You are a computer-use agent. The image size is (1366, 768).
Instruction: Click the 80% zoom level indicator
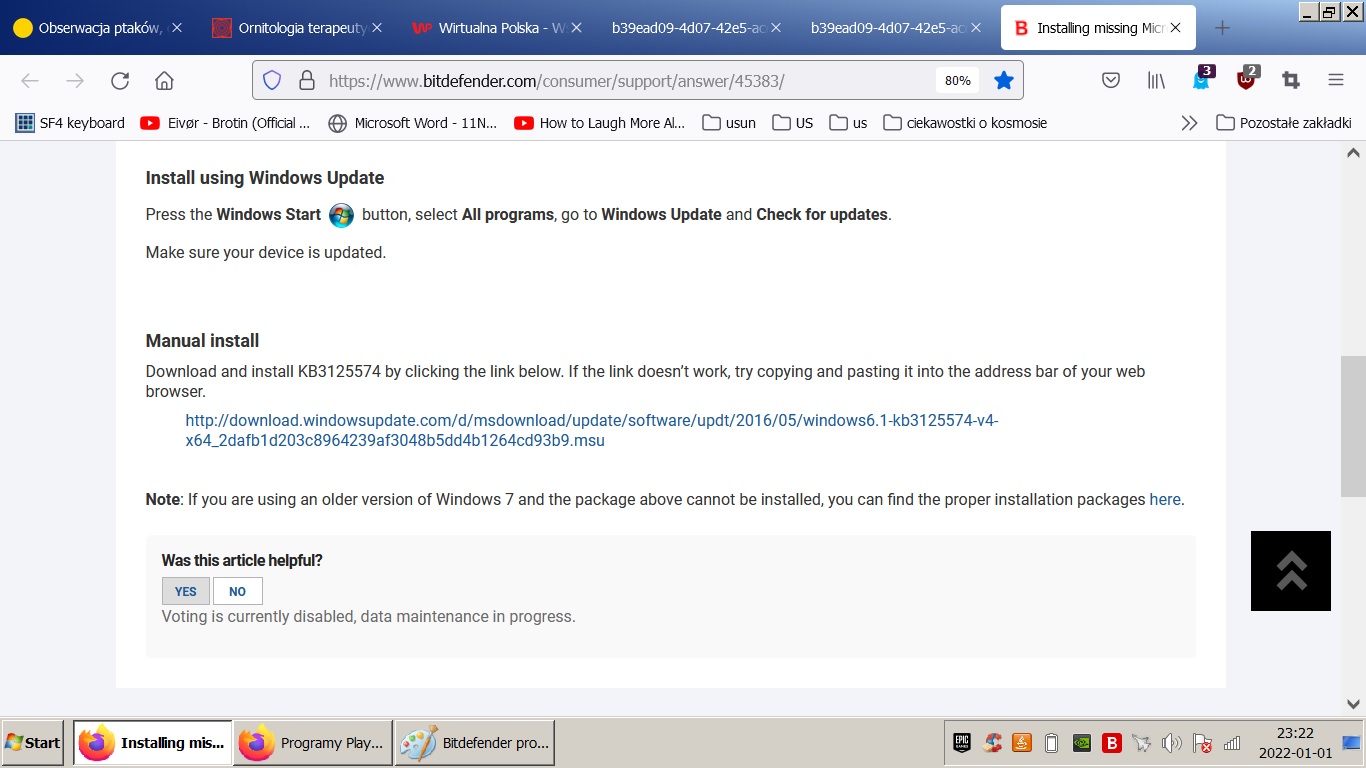coord(957,81)
